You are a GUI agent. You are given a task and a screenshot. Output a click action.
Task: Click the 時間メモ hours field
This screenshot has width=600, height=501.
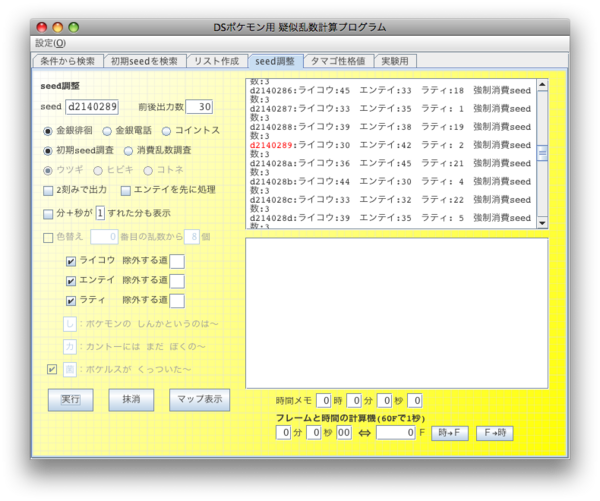tap(324, 401)
